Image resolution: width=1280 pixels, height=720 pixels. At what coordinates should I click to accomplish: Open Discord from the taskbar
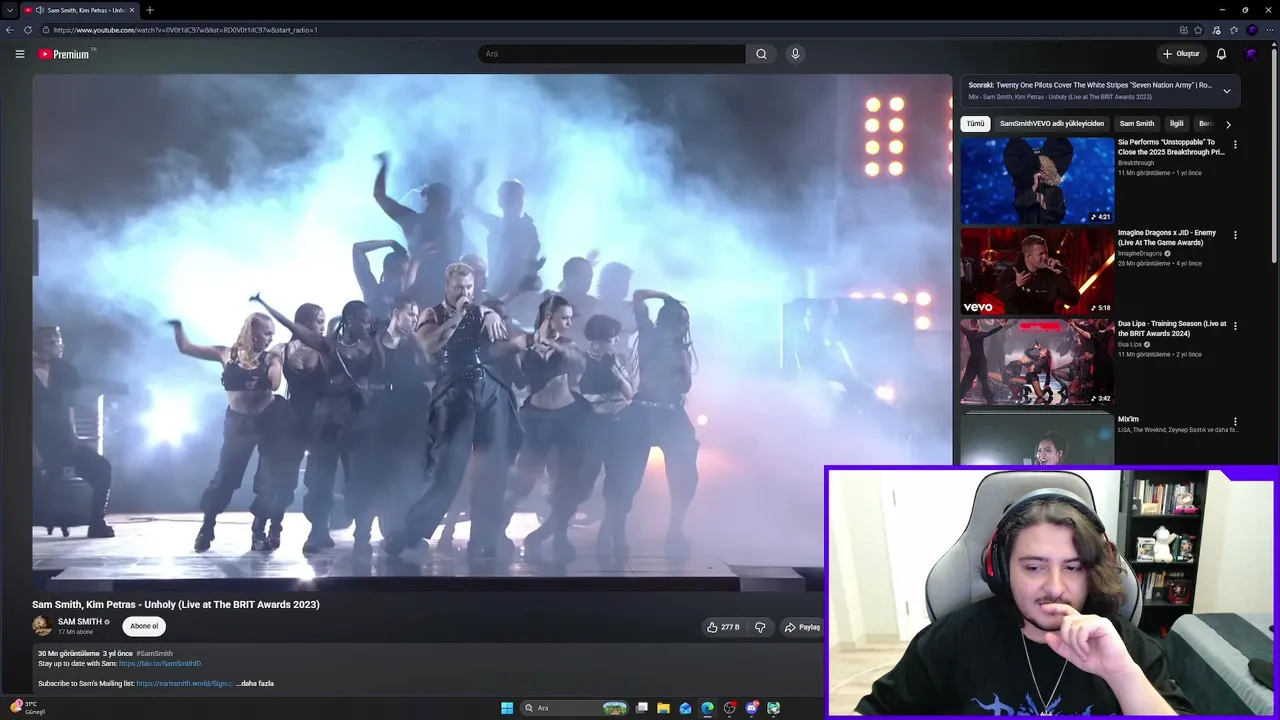[x=751, y=708]
